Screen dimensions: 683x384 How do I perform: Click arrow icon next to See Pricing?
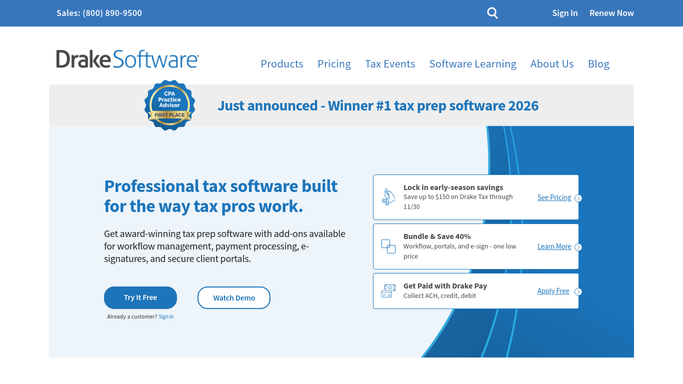578,198
